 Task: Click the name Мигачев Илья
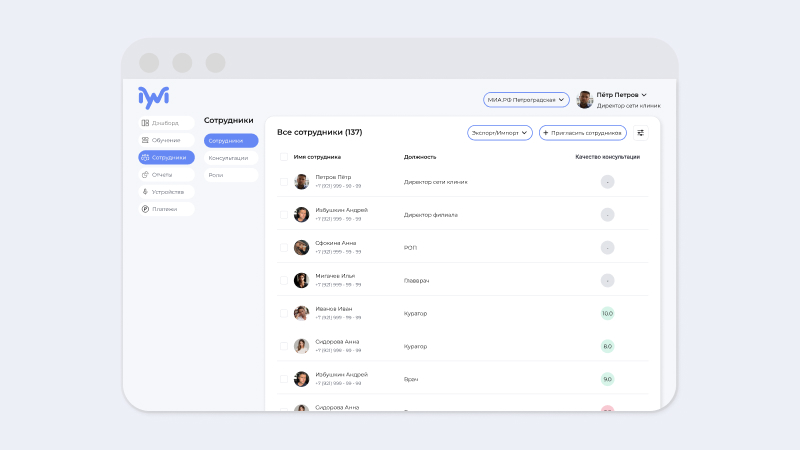(335, 276)
